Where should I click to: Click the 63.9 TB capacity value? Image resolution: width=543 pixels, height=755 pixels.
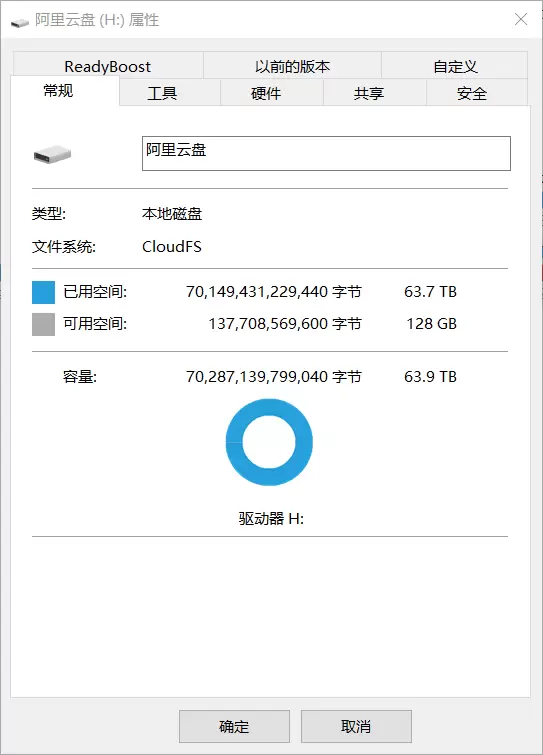(x=430, y=377)
